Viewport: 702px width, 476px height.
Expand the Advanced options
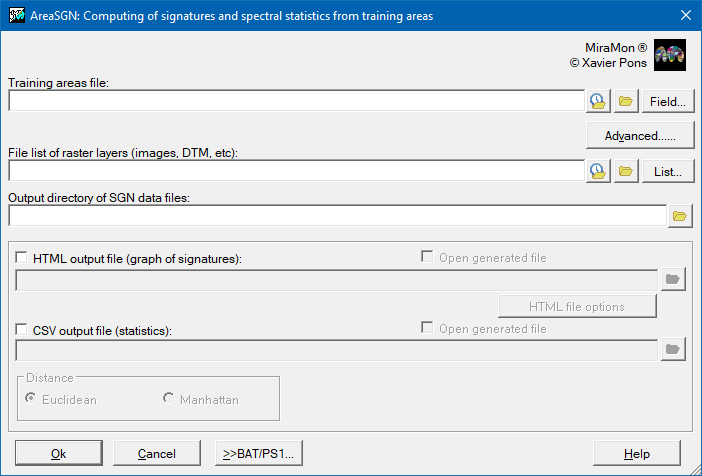[640, 135]
